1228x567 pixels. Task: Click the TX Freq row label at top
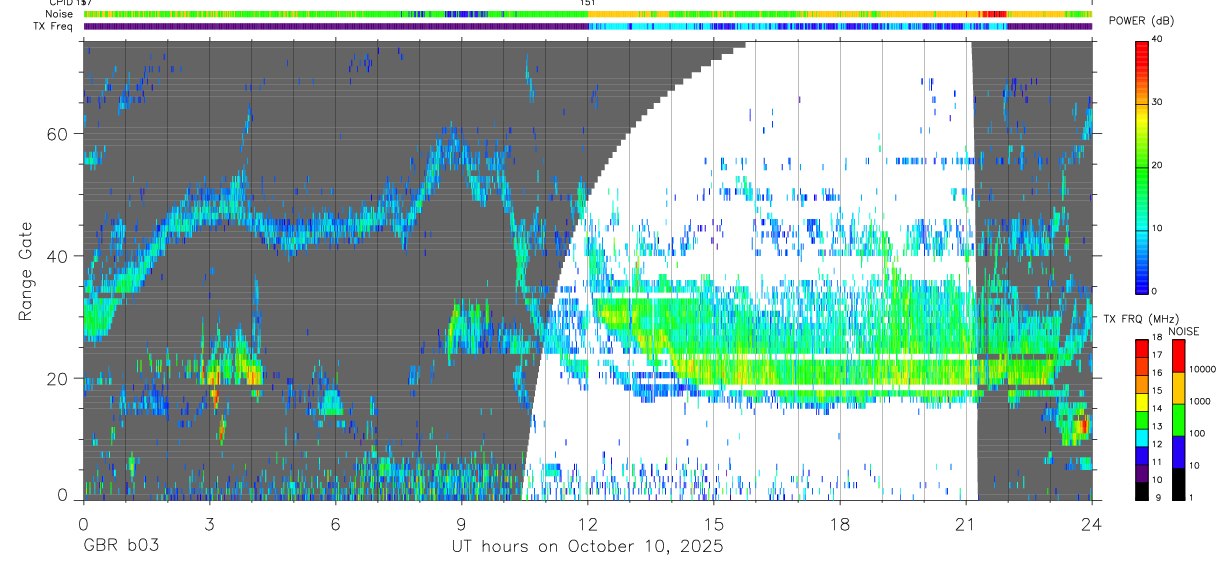coord(54,26)
